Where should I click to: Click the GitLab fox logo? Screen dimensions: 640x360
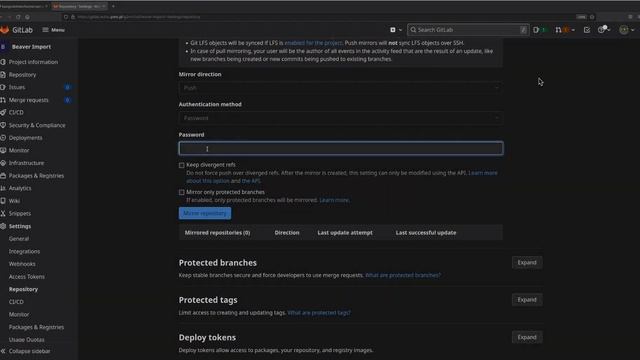point(4,30)
